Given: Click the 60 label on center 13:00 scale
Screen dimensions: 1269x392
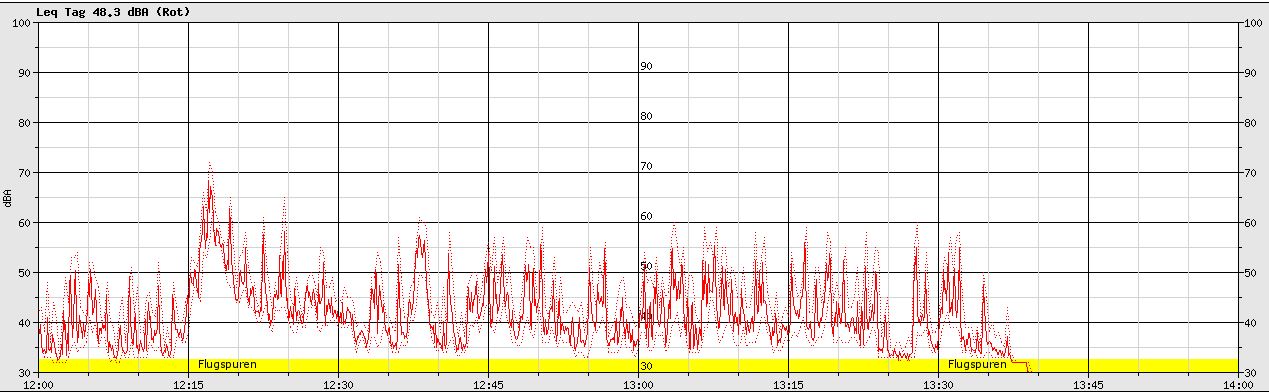Looking at the screenshot, I should pos(646,216).
